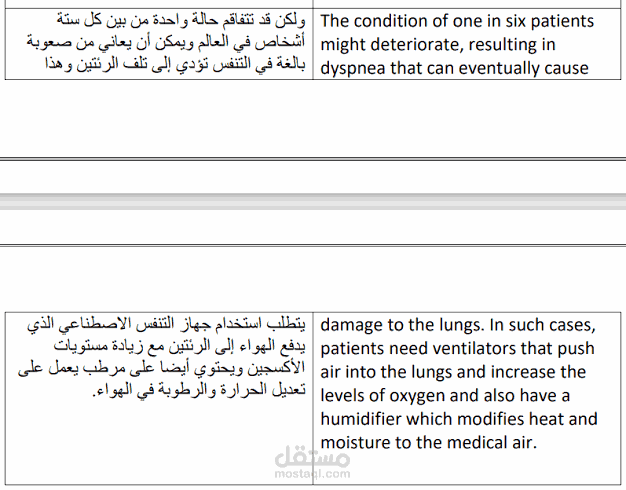Place cursor in 'might deteriorate, resulting in' line
Viewport: 626px width, 490px height.
click(x=438, y=44)
